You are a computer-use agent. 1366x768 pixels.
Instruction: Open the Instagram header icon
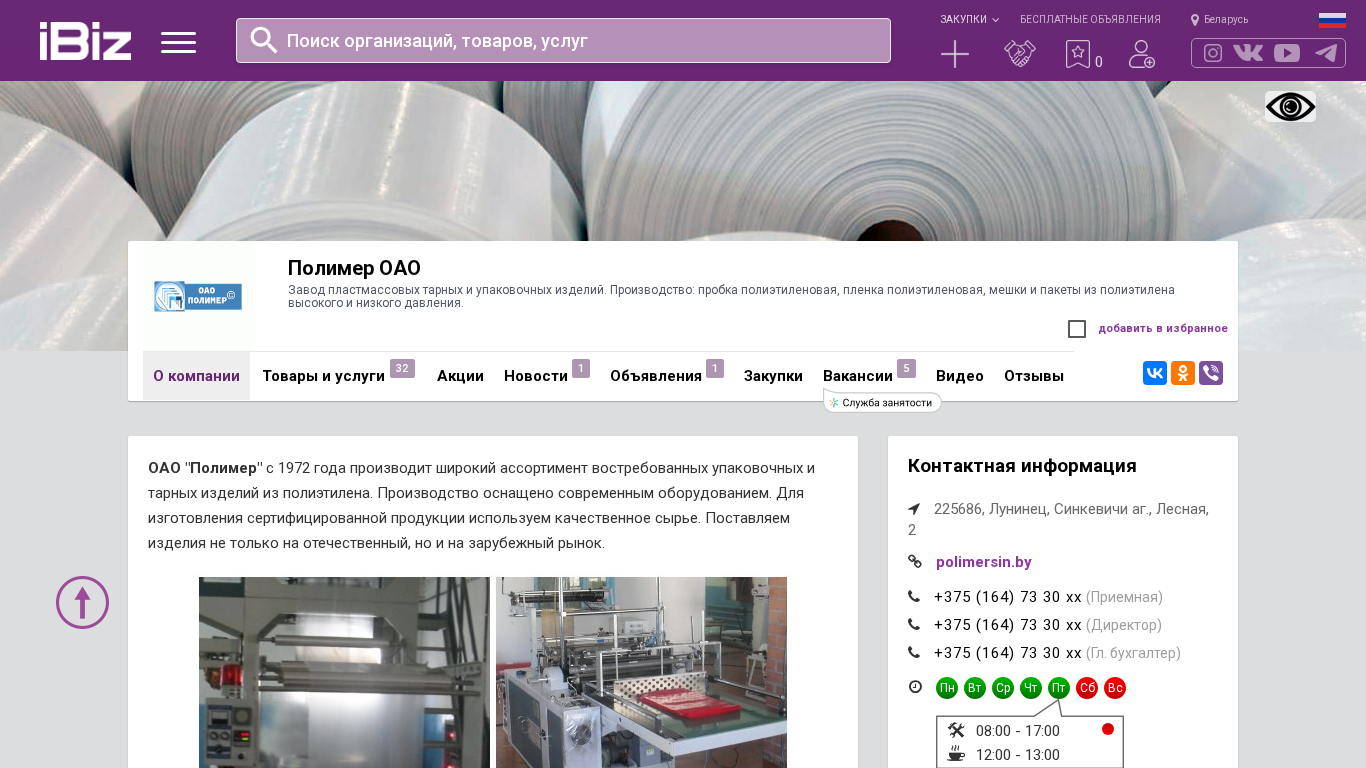pos(1213,53)
